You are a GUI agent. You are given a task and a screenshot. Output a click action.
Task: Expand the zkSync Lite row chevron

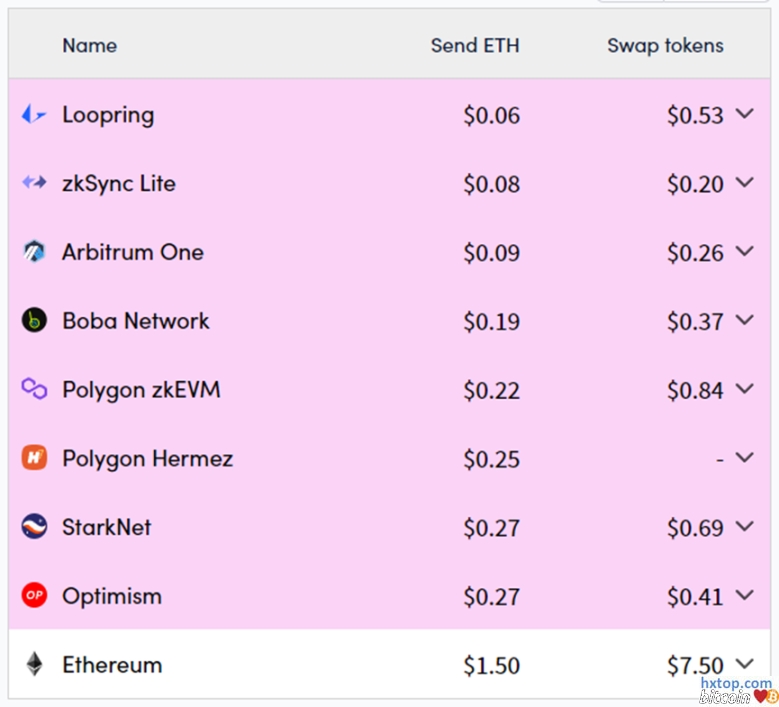[744, 182]
